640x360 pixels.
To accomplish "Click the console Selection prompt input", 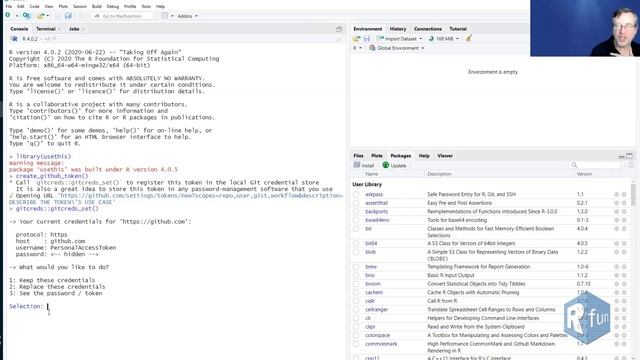I will point(48,306).
